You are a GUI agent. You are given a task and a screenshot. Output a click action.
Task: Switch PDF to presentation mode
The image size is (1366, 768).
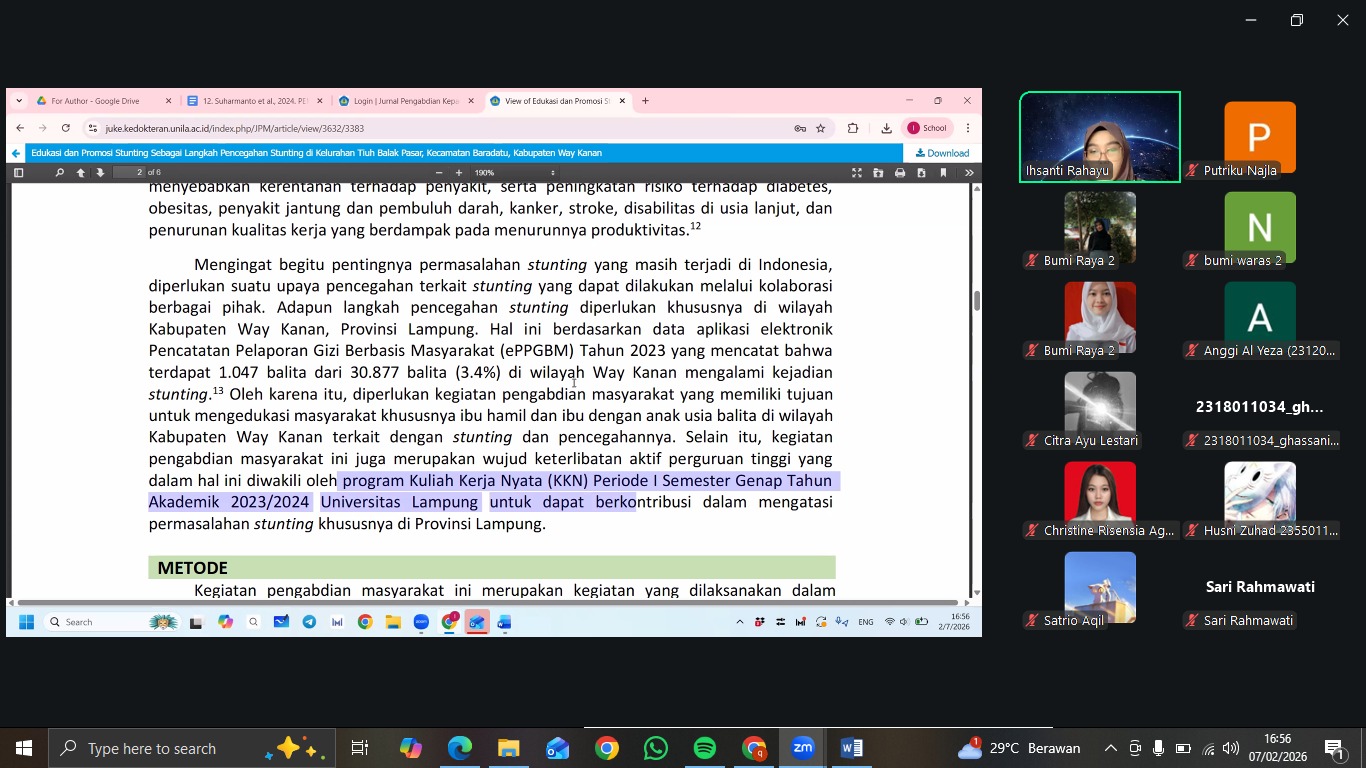(857, 173)
